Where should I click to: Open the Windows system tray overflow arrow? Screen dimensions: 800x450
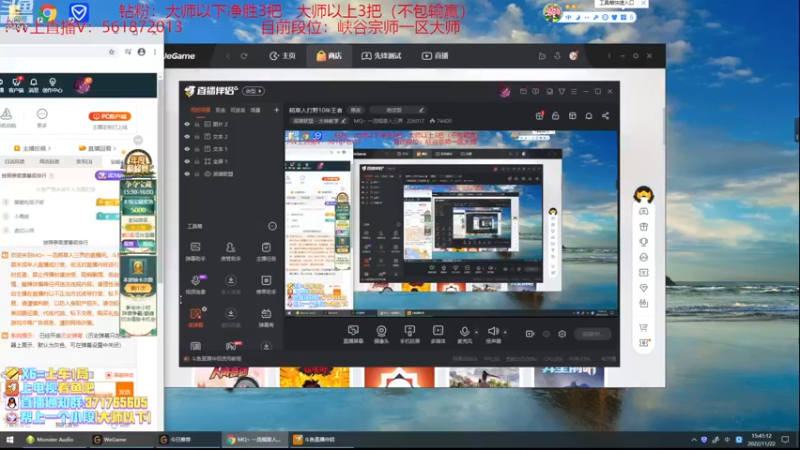point(694,440)
